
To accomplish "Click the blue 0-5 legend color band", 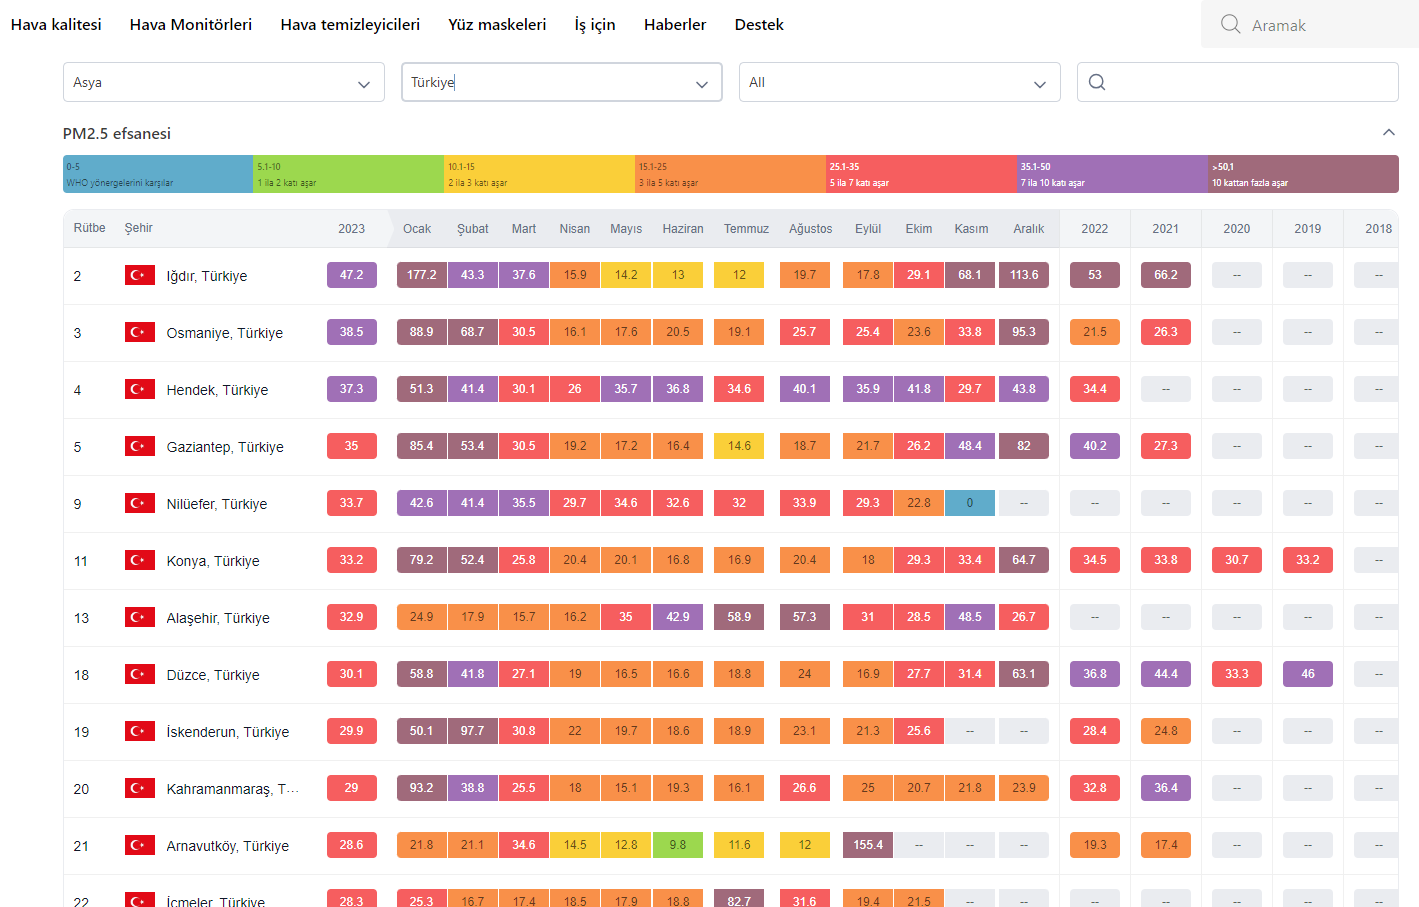I will click(x=158, y=174).
